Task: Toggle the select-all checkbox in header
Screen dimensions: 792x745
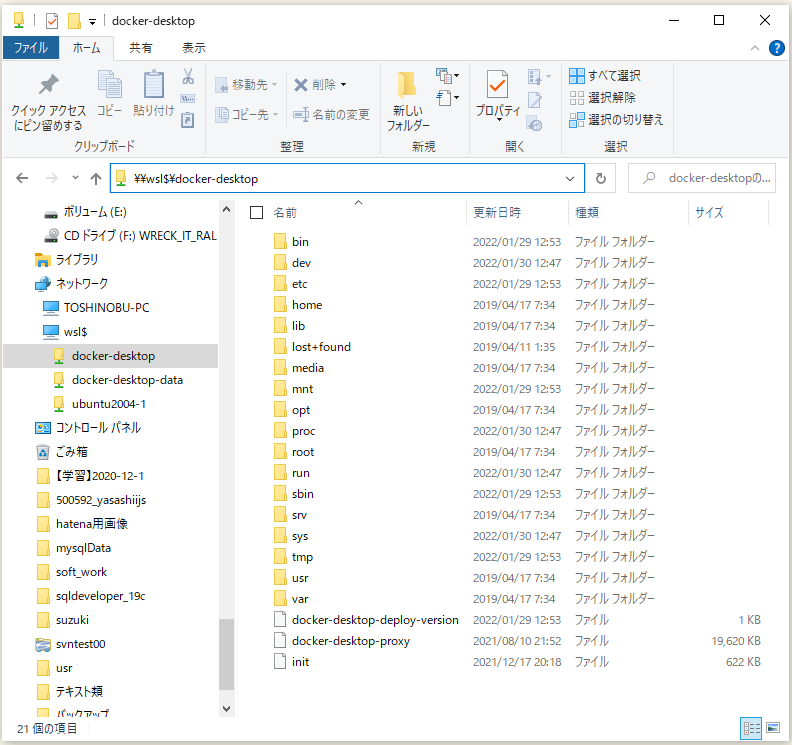Action: point(257,213)
